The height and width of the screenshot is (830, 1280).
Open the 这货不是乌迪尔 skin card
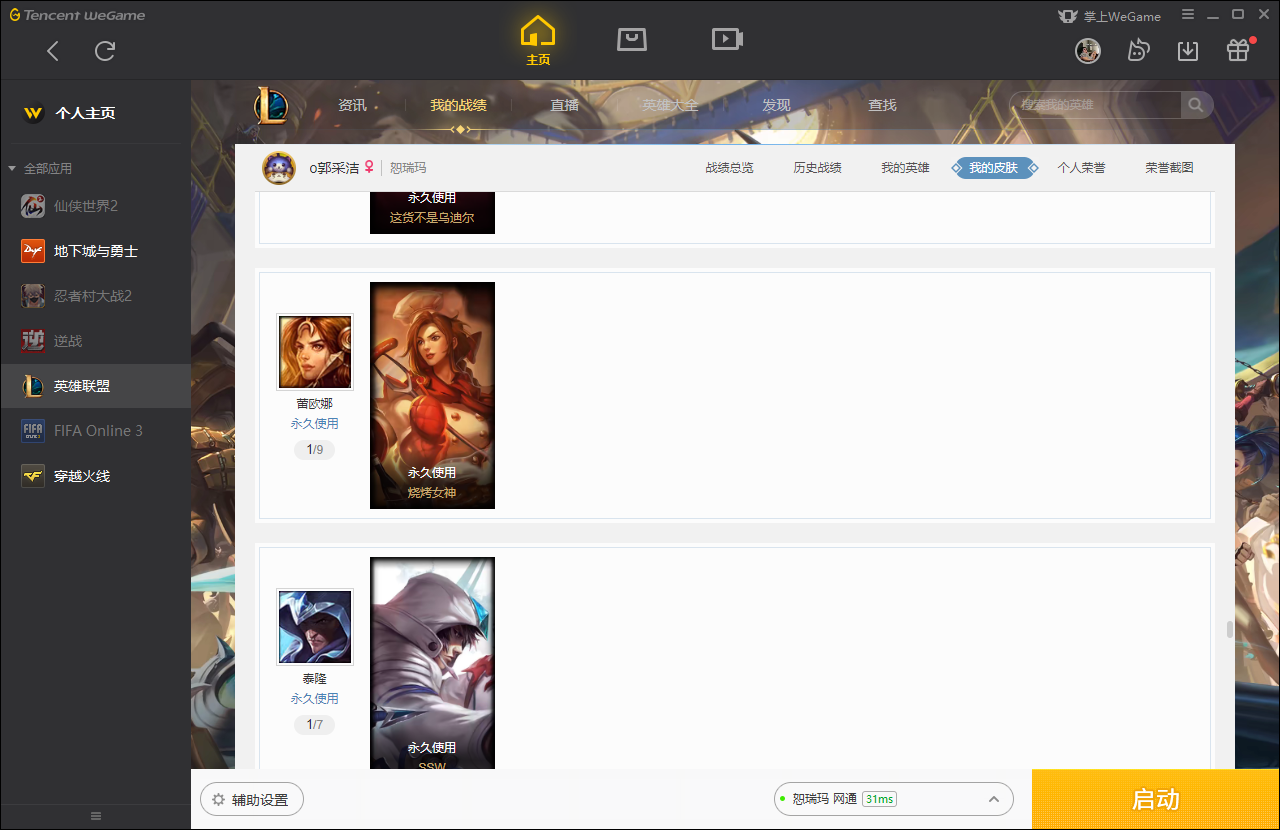(432, 213)
